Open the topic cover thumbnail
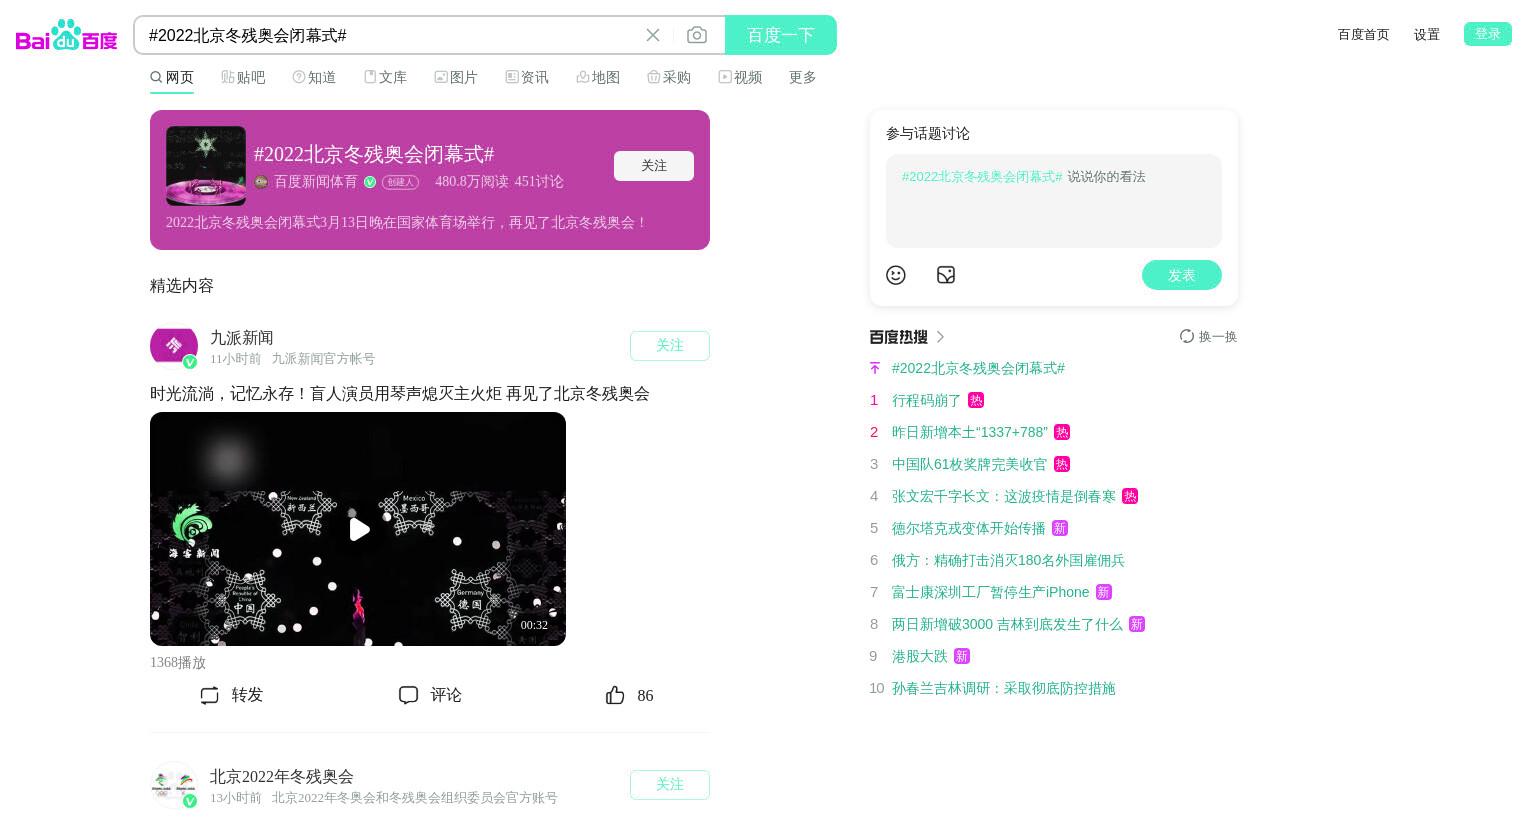The height and width of the screenshot is (824, 1536). (206, 166)
